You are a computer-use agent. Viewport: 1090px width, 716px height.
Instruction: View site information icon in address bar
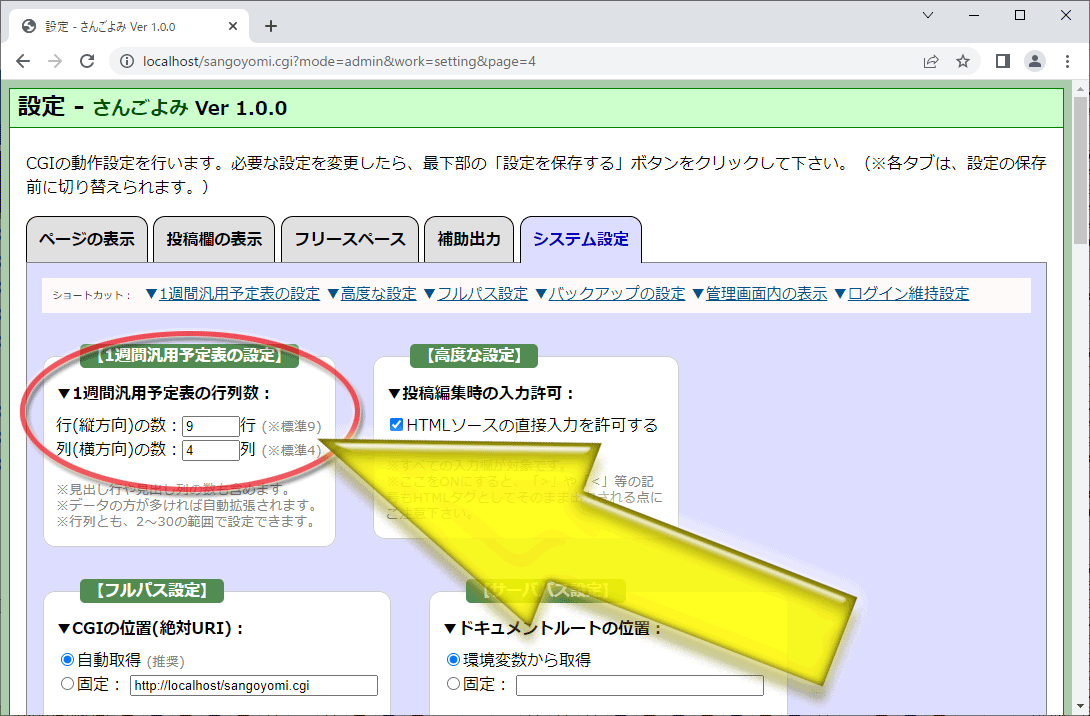tap(127, 61)
